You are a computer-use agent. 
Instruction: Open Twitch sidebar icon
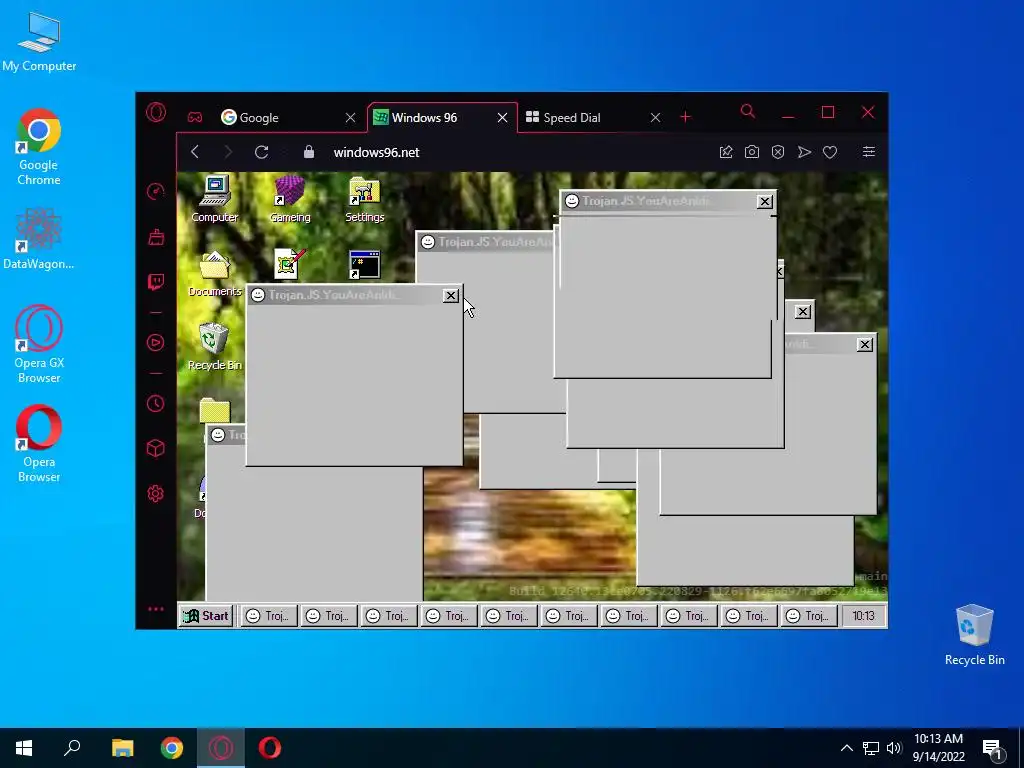(x=155, y=281)
